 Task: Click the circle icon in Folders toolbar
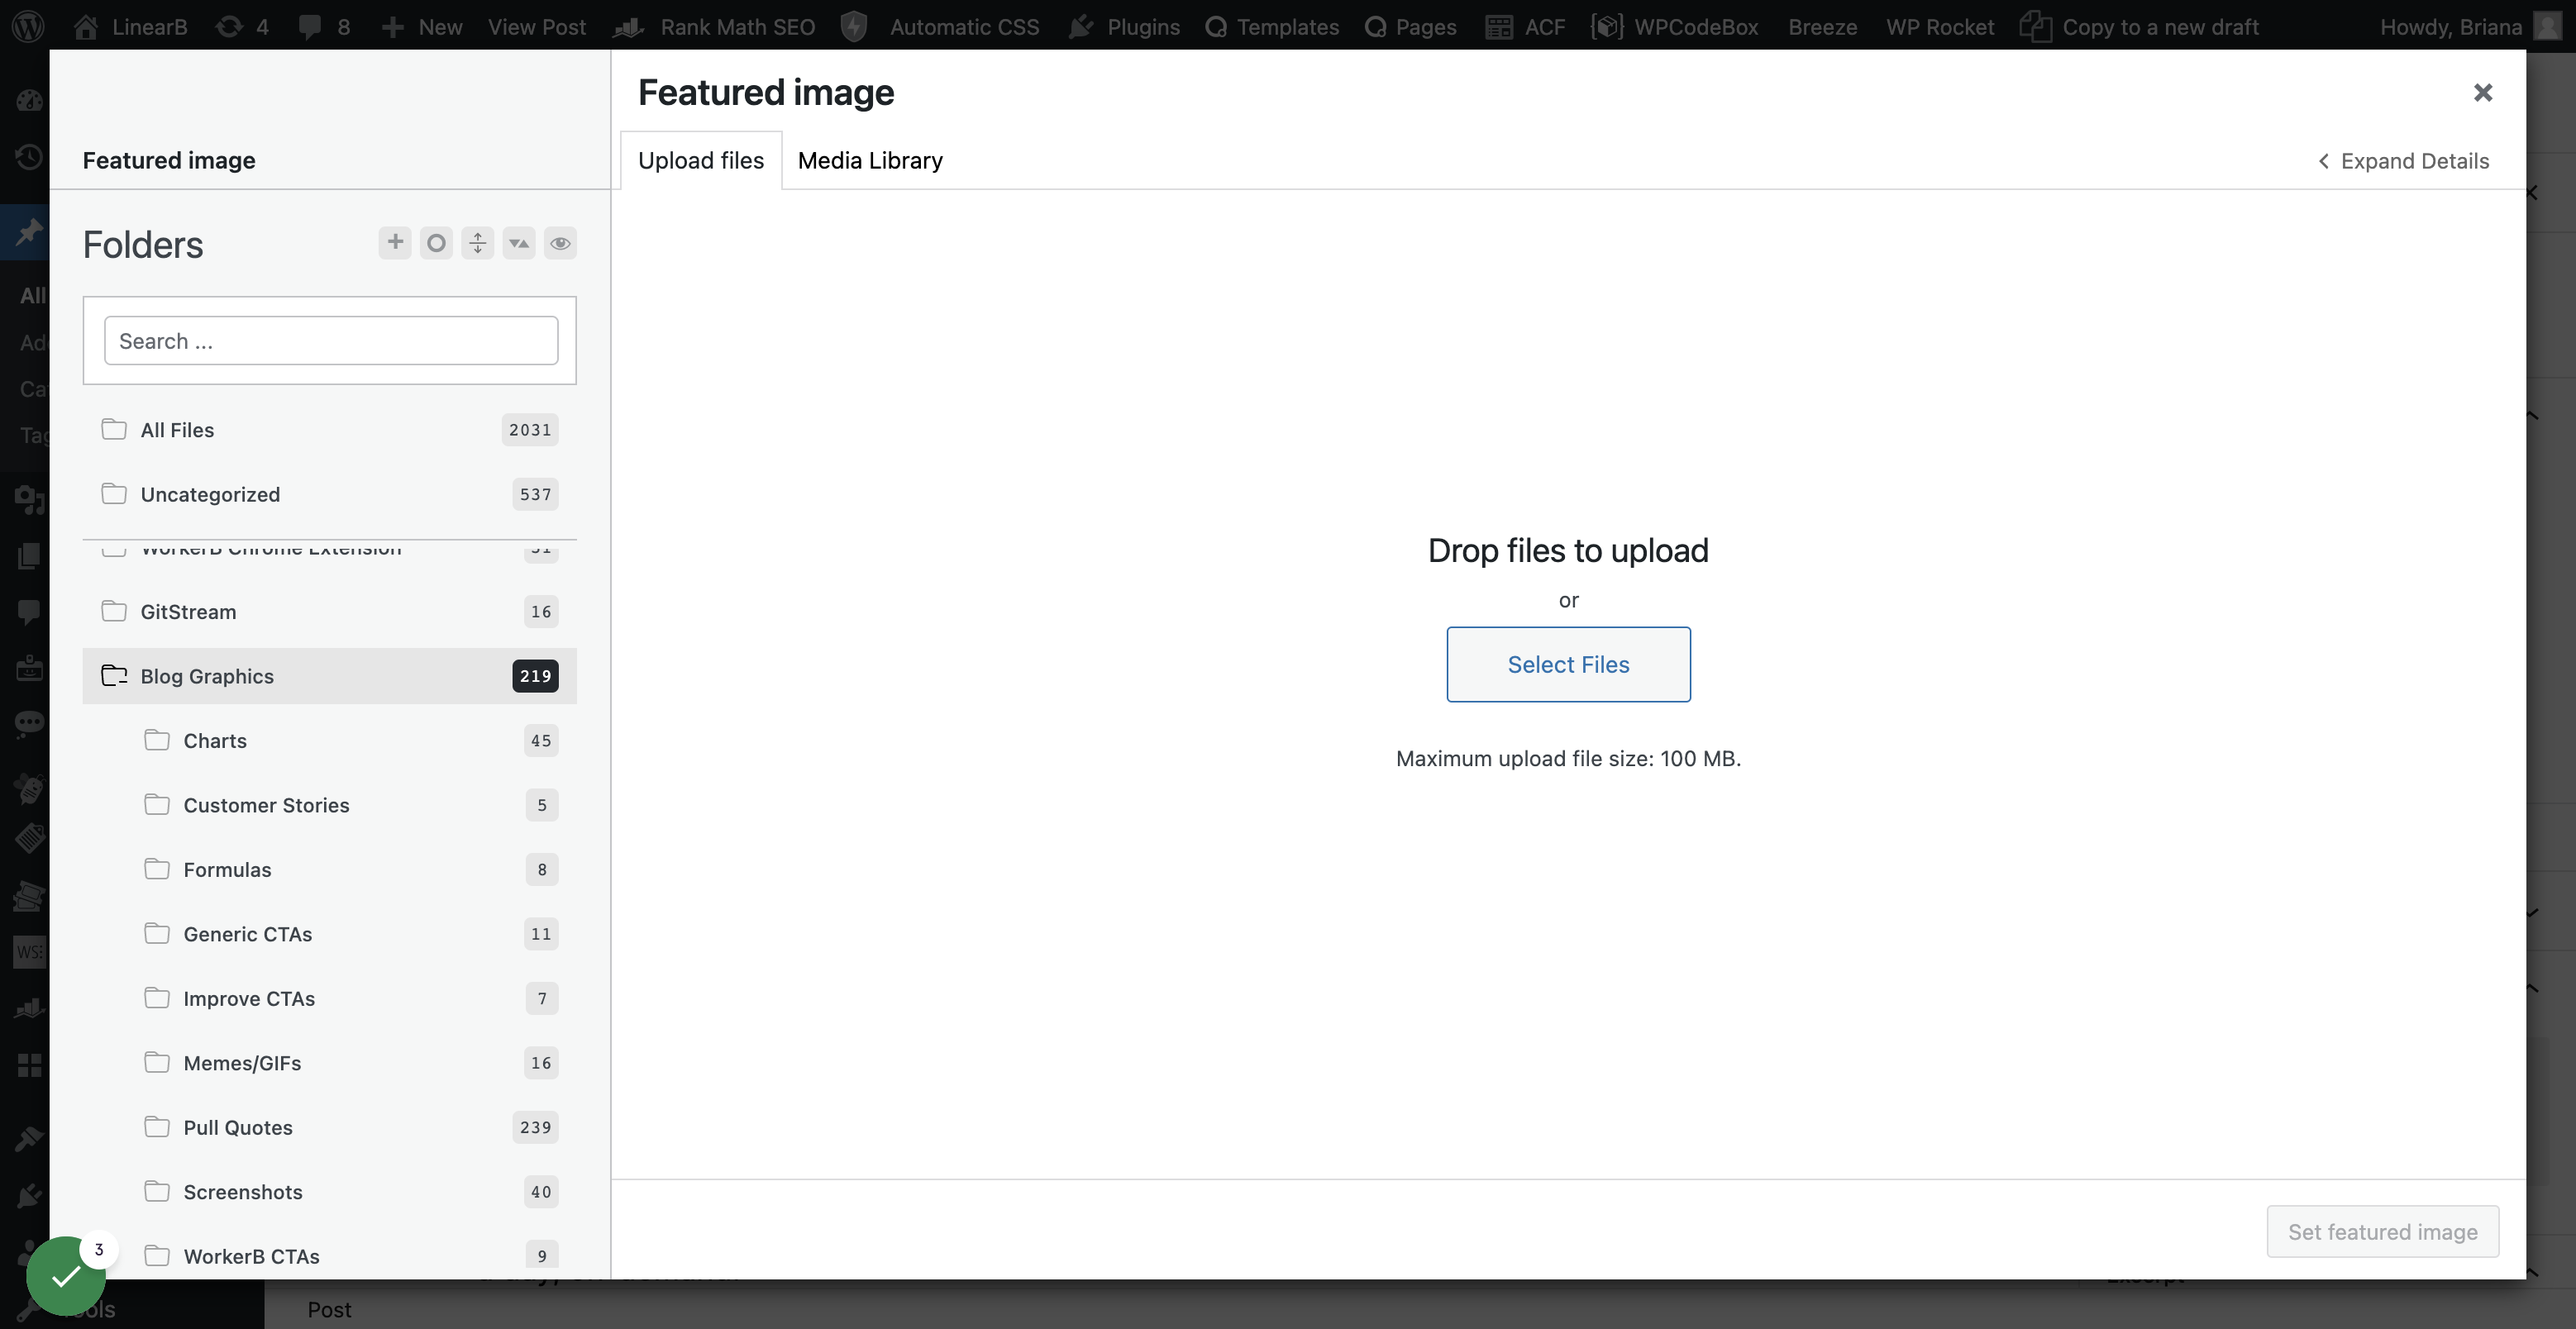pyautogui.click(x=436, y=243)
